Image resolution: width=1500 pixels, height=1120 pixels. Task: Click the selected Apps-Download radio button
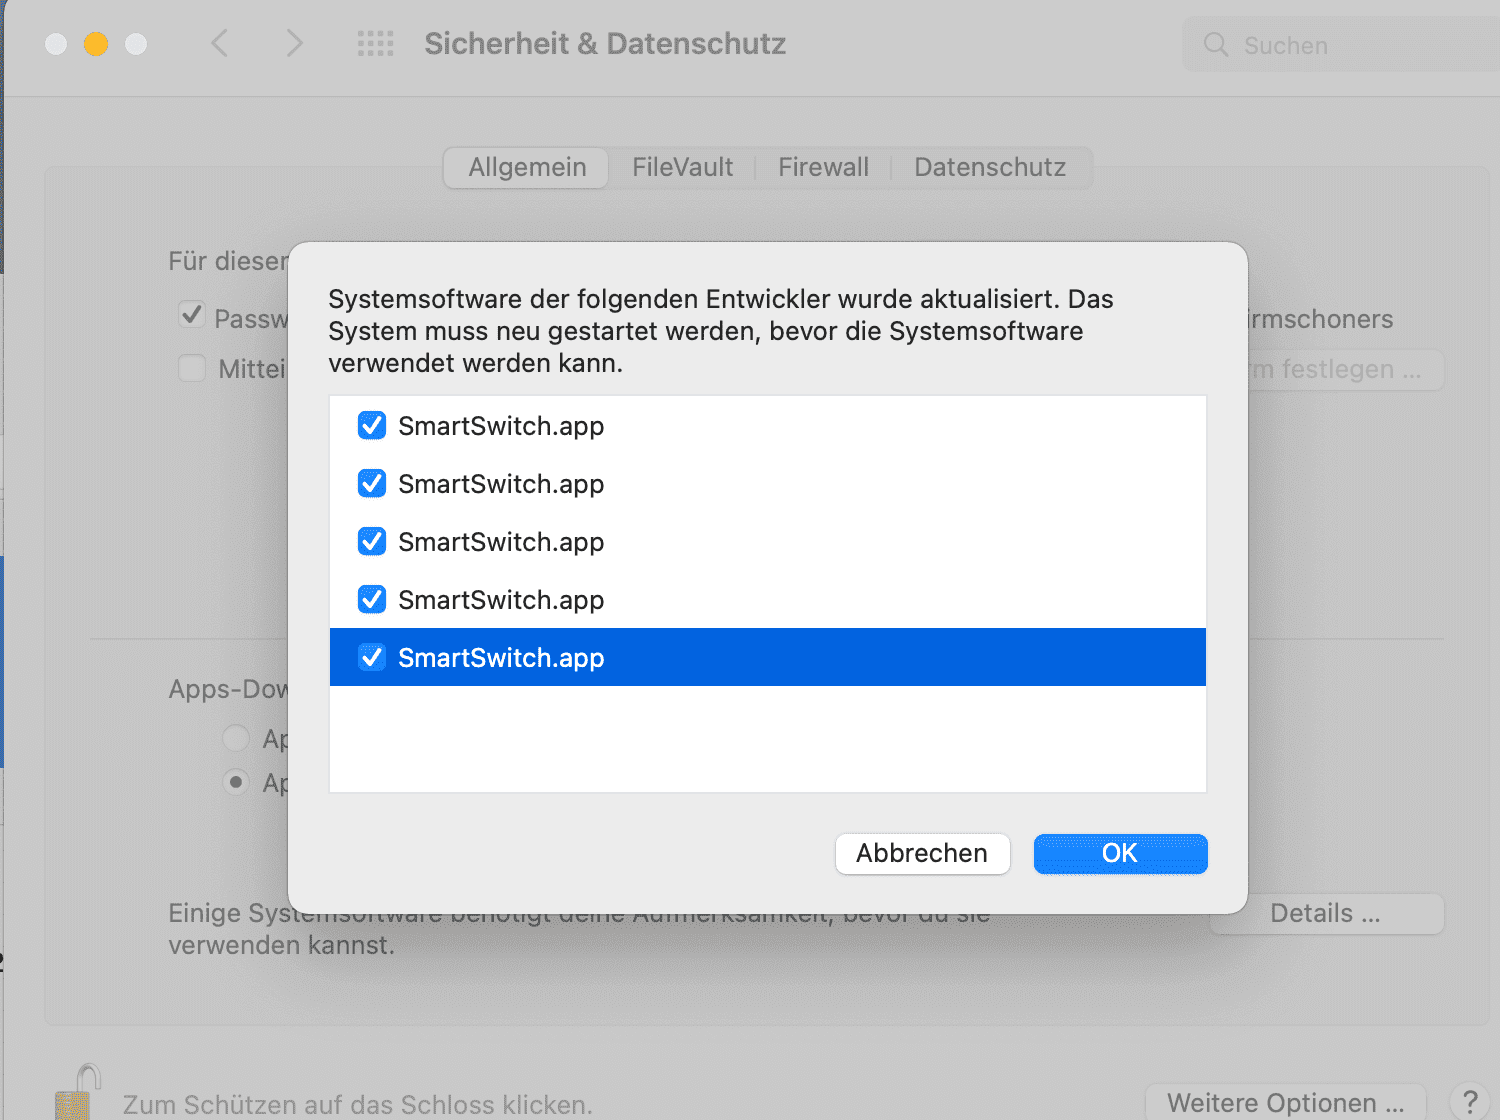236,781
